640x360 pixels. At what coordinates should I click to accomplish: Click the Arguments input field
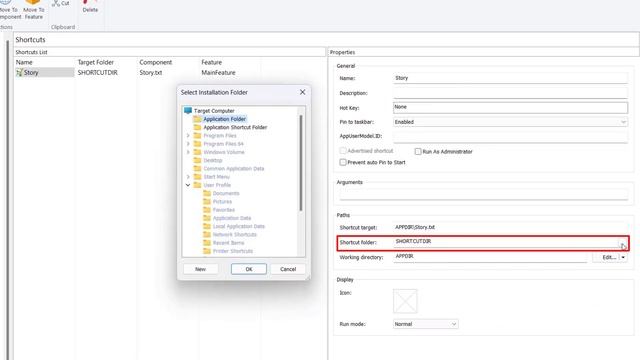(484, 194)
